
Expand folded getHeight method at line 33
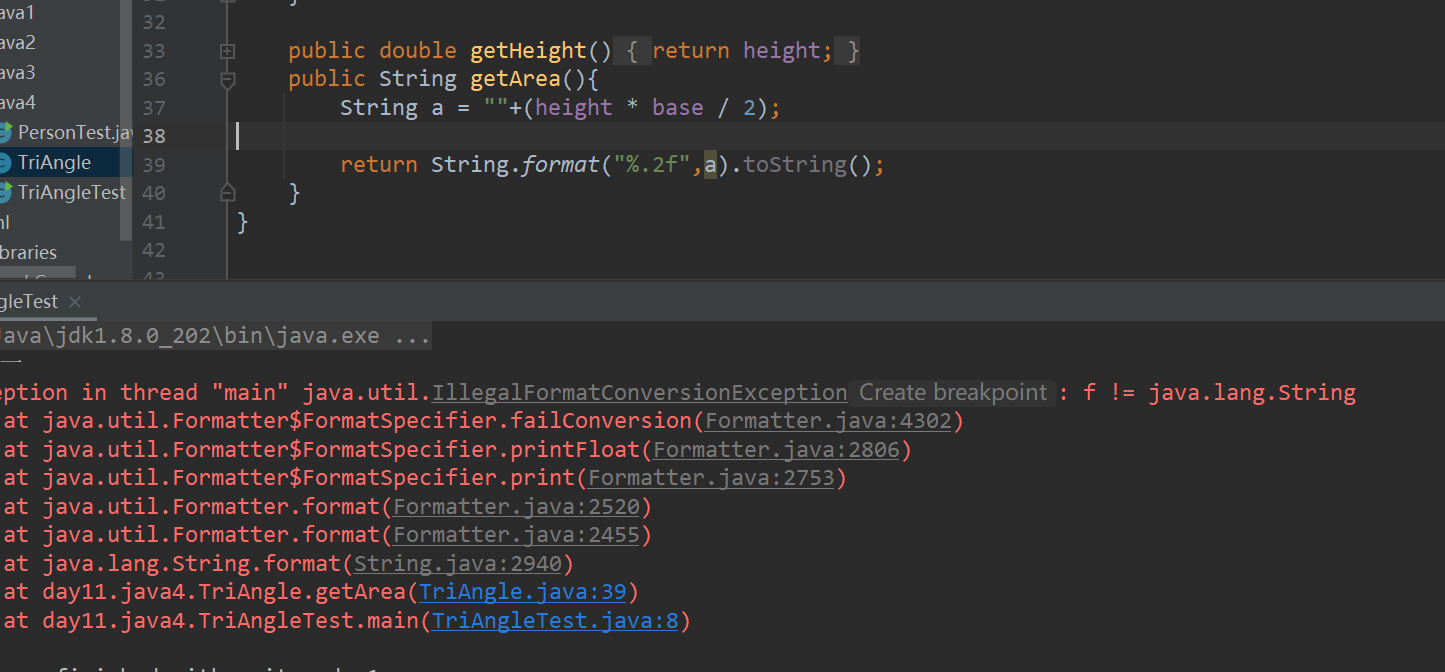tap(227, 51)
